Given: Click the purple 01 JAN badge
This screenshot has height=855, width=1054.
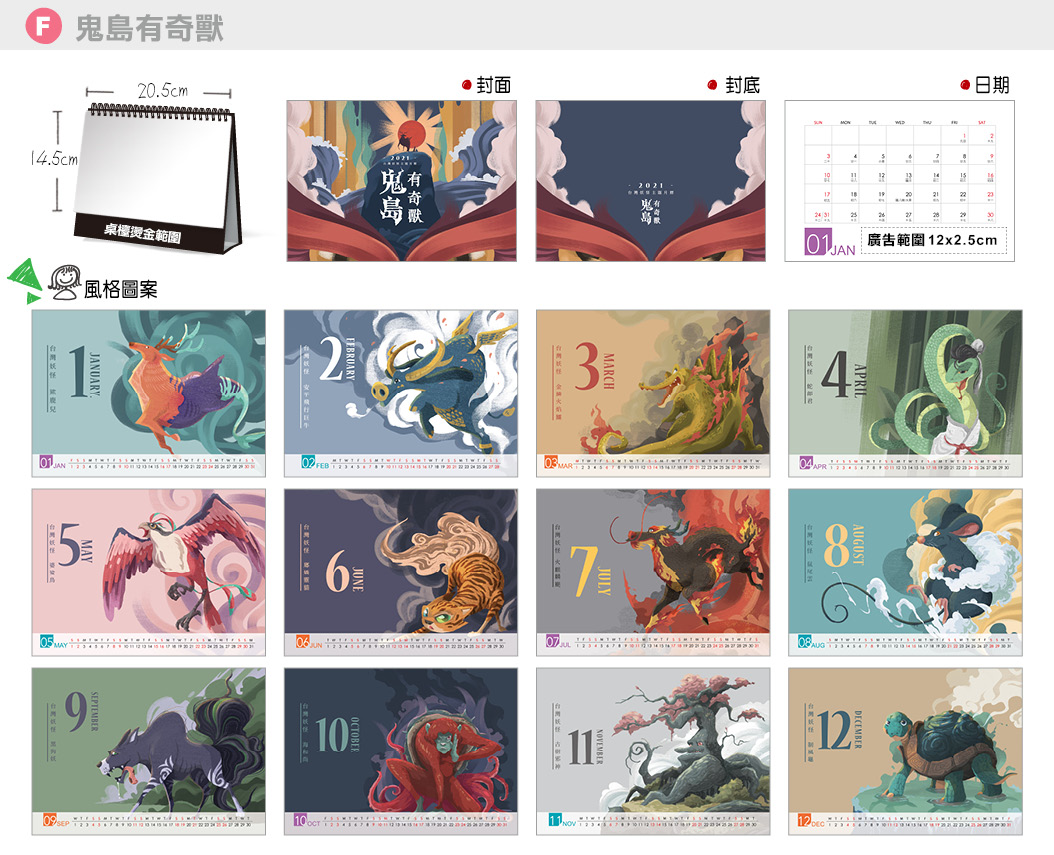Looking at the screenshot, I should 829,243.
